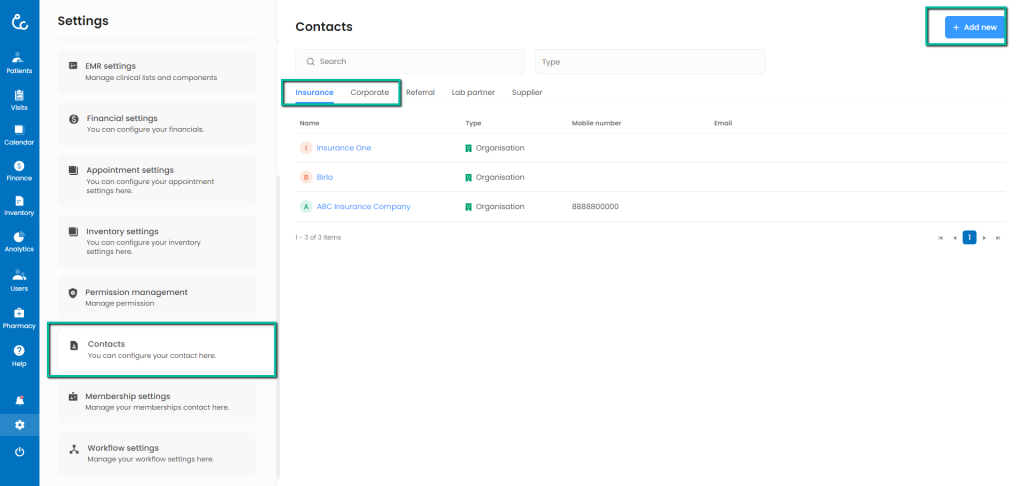This screenshot has width=1024, height=486.
Task: Go to Visits in the sidebar
Action: click(19, 98)
